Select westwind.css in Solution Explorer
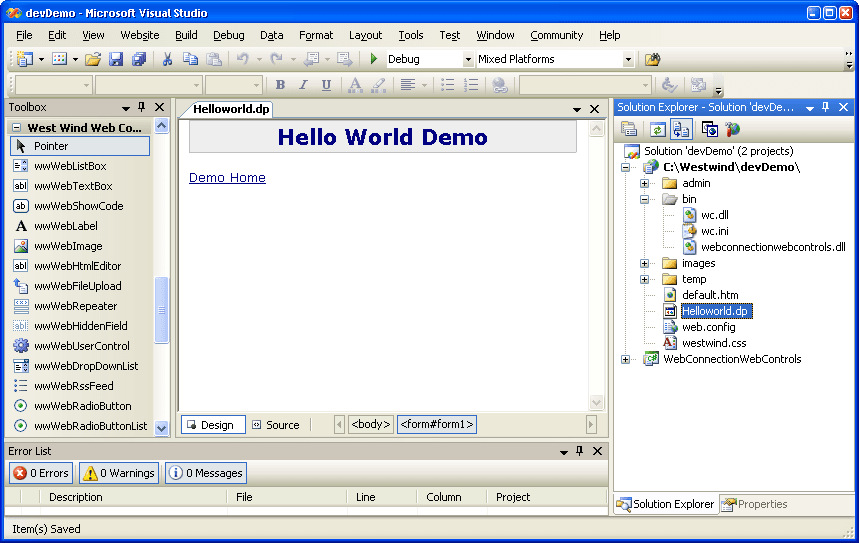 [x=714, y=344]
